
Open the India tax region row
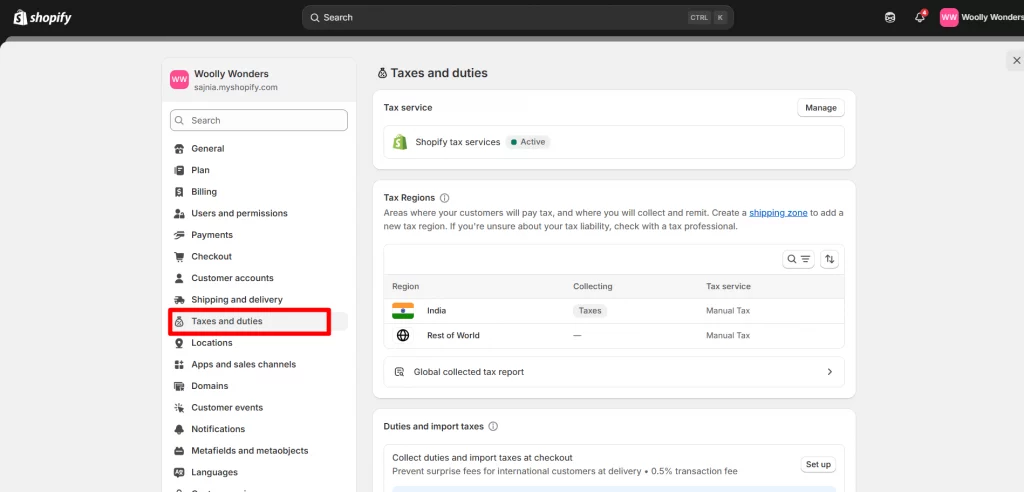[614, 311]
